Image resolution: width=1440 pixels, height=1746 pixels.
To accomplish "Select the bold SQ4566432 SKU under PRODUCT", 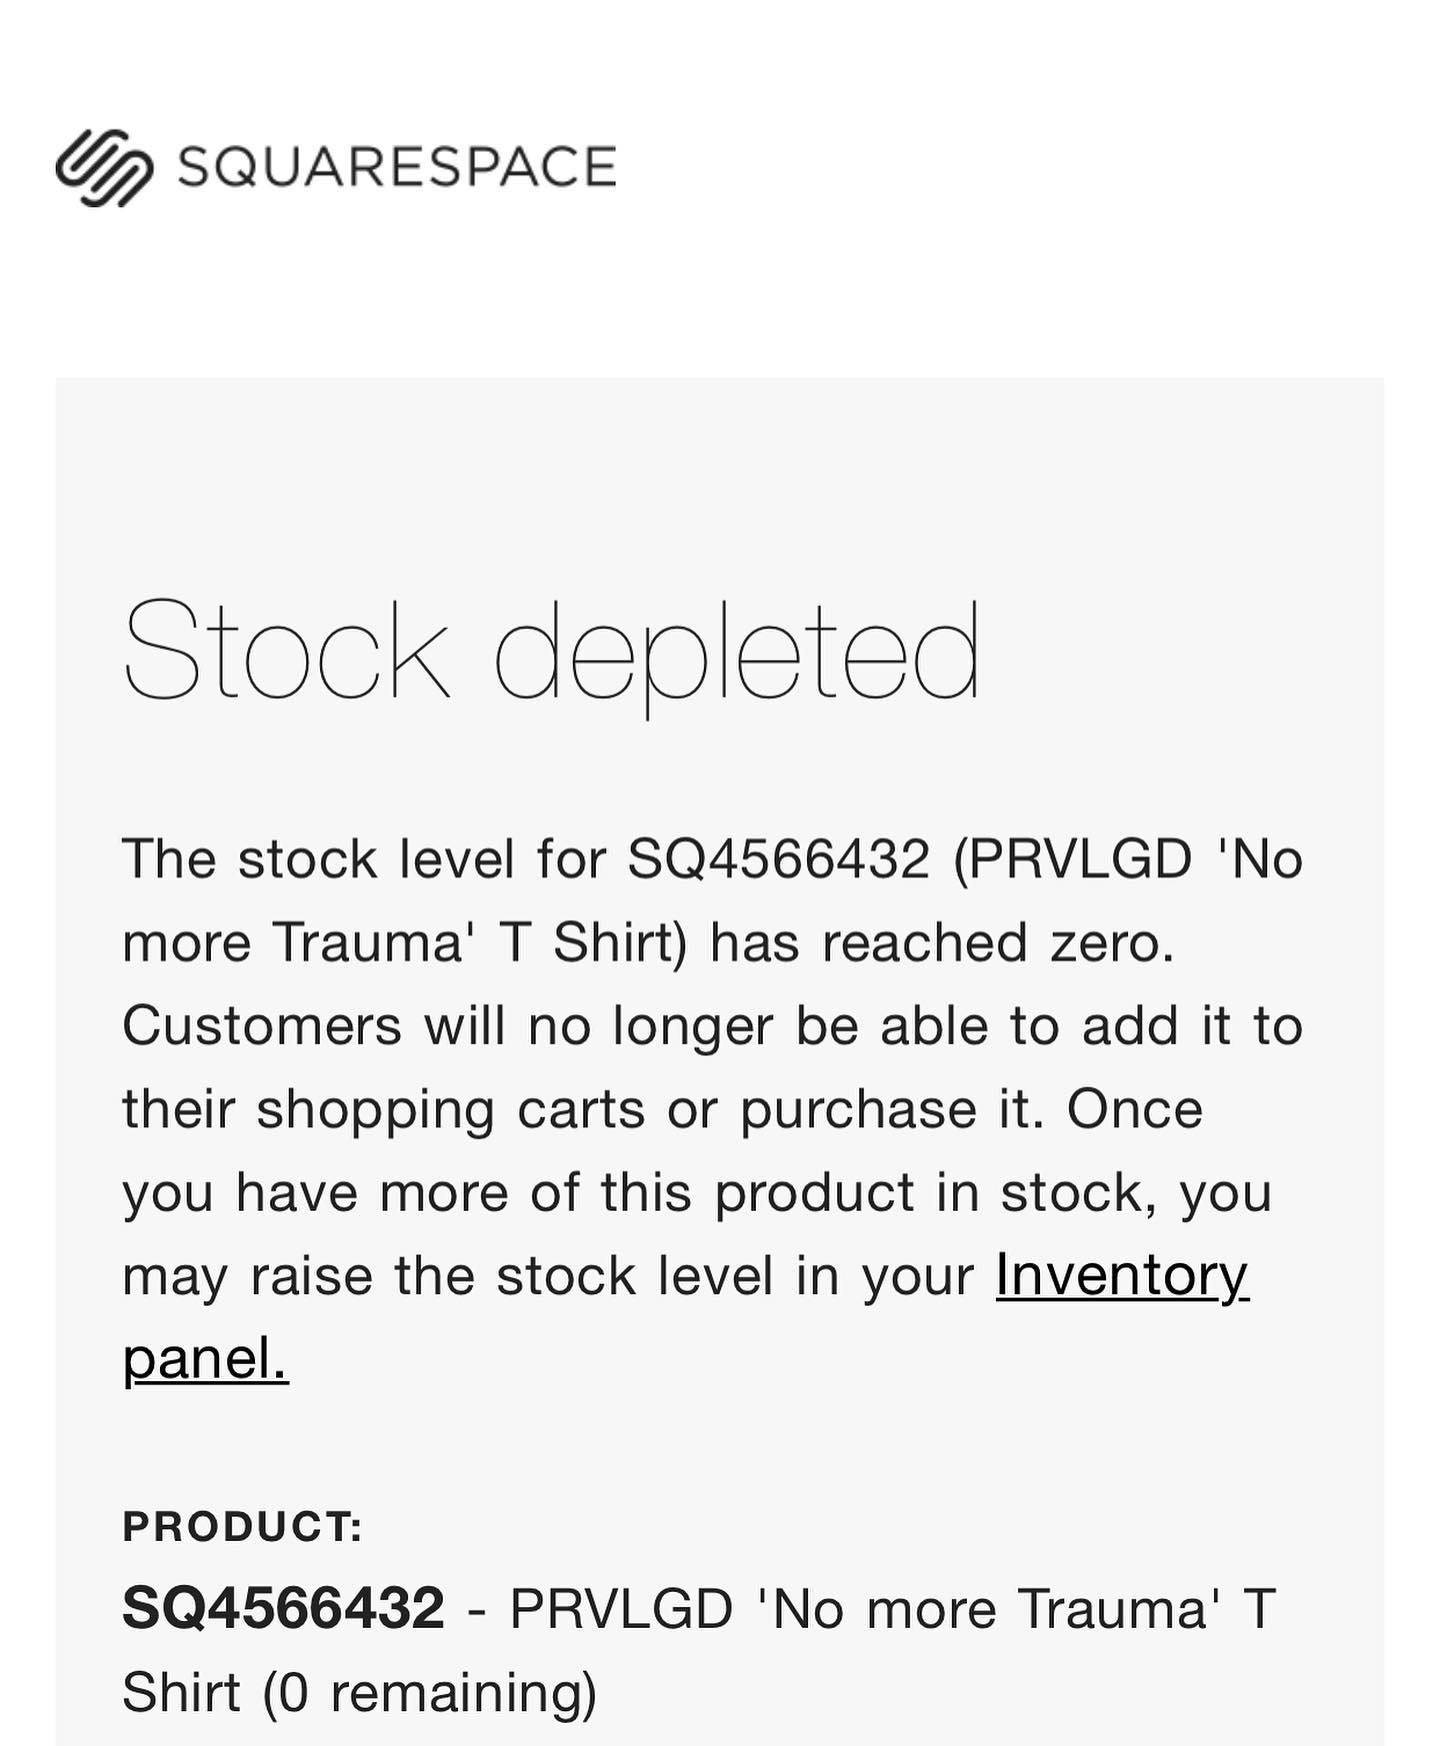I will click(x=284, y=1608).
